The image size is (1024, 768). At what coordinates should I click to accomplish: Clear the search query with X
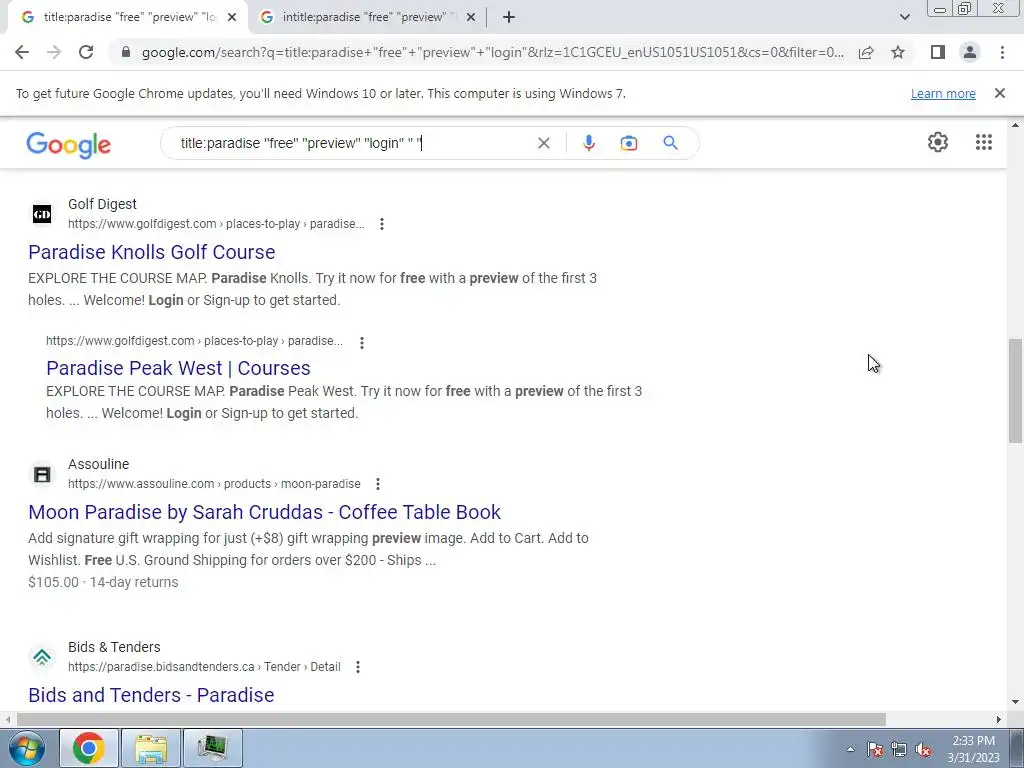point(543,143)
